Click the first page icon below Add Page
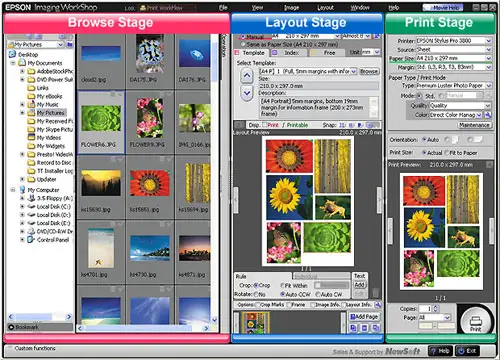 tap(353, 328)
